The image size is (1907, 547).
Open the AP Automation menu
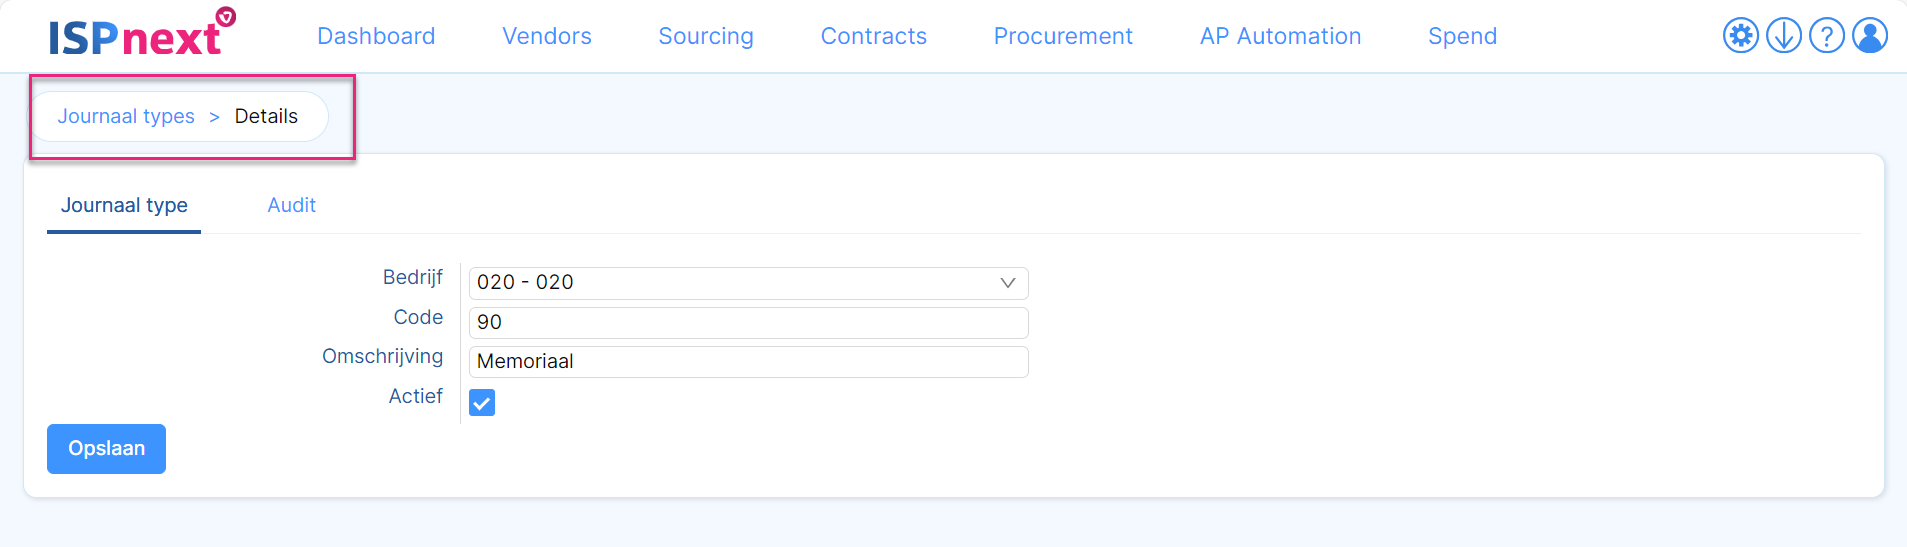click(1280, 36)
